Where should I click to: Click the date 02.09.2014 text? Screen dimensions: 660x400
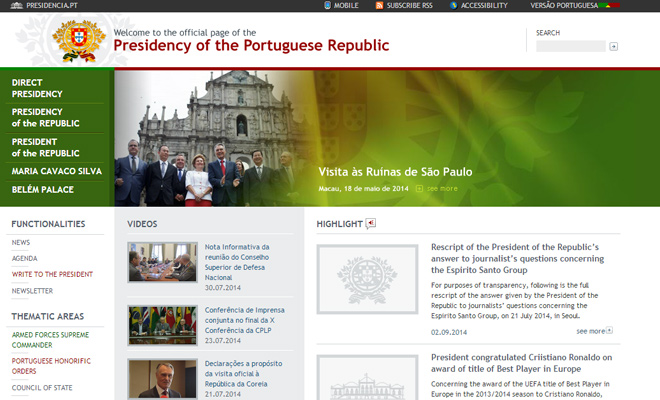point(449,332)
